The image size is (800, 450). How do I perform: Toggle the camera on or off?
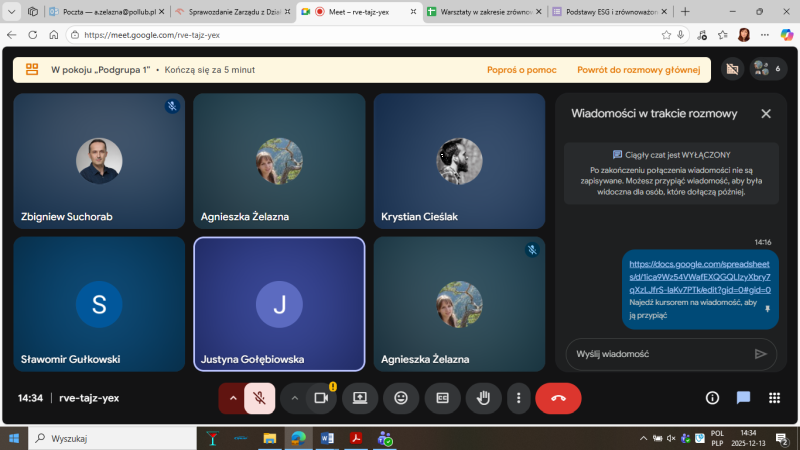pos(321,397)
